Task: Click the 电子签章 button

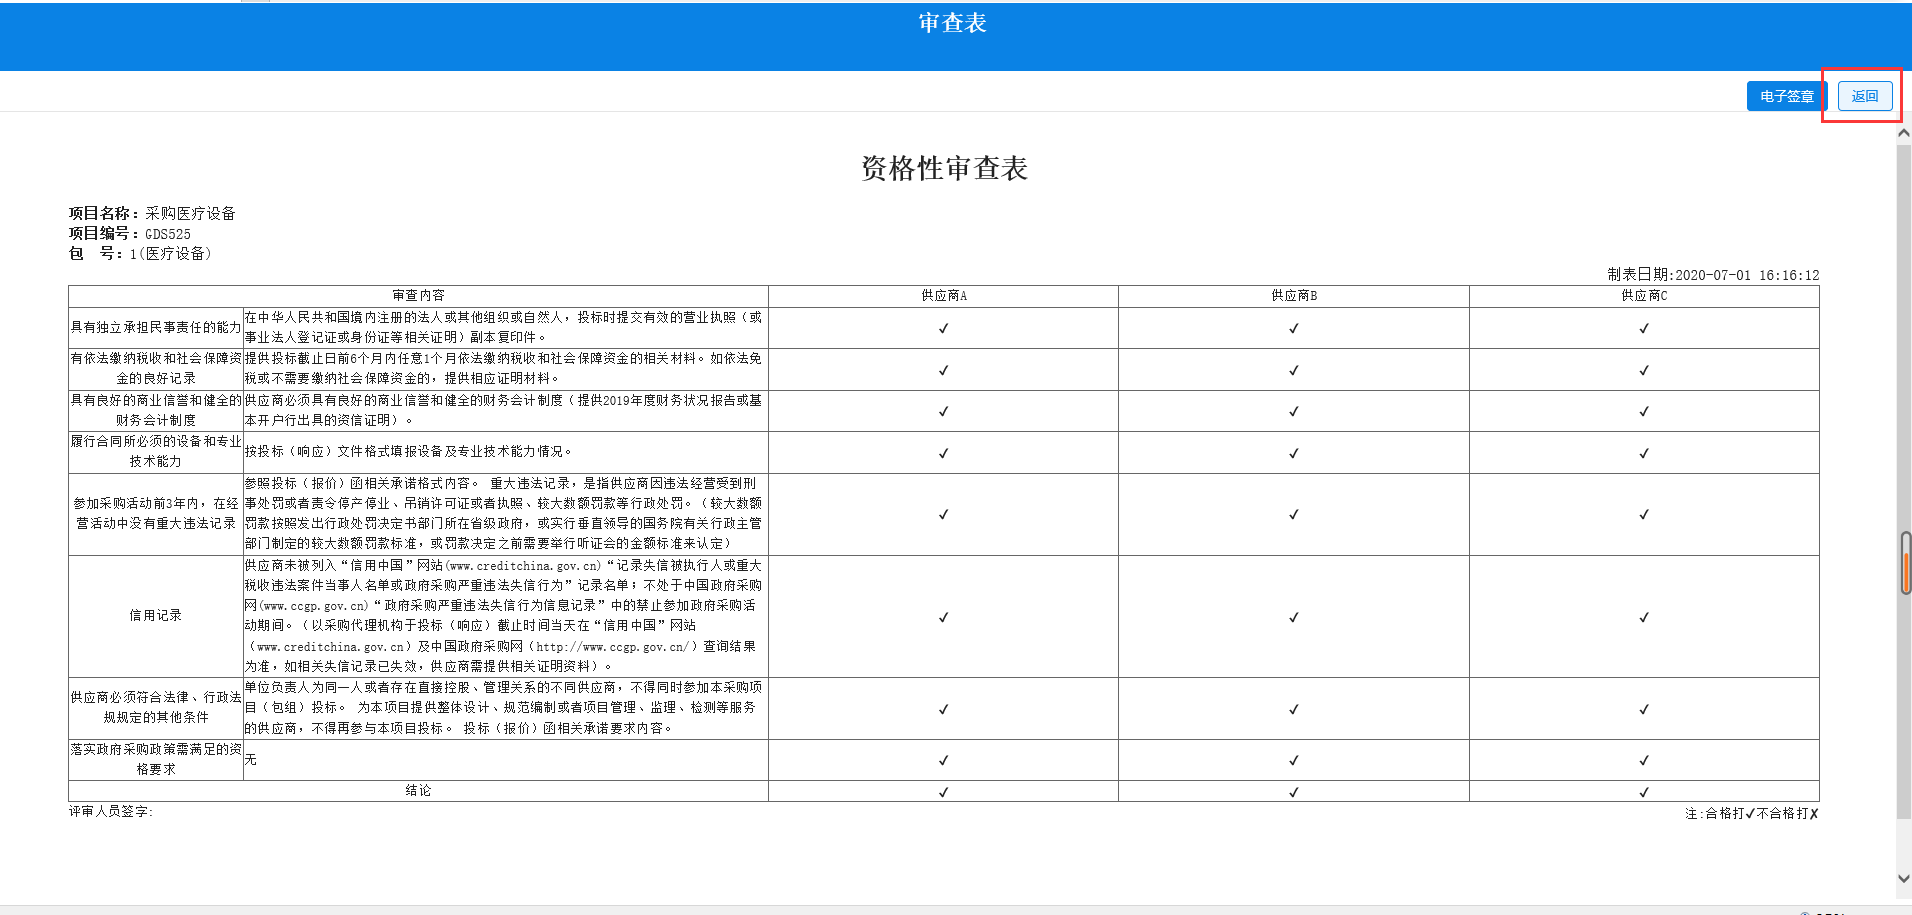Action: coord(1786,96)
